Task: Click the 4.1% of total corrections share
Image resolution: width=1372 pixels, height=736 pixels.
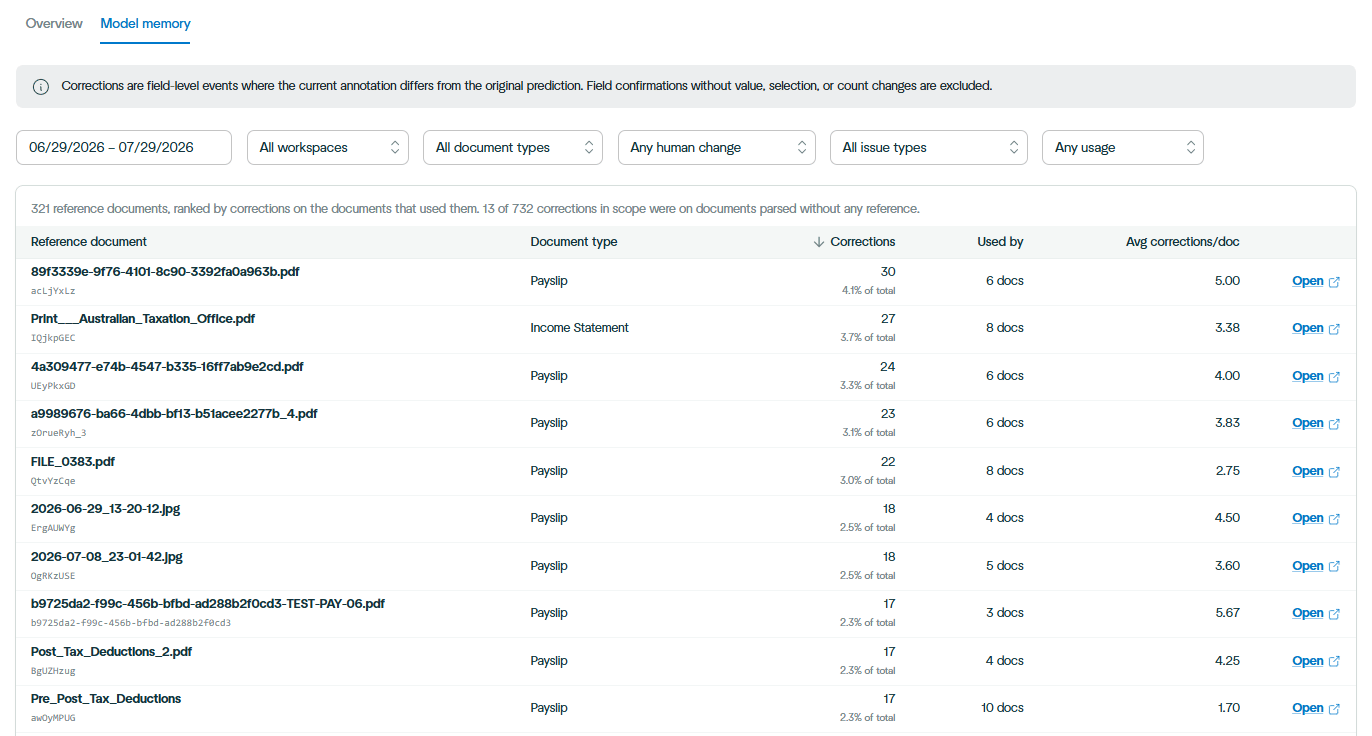Action: tap(869, 291)
